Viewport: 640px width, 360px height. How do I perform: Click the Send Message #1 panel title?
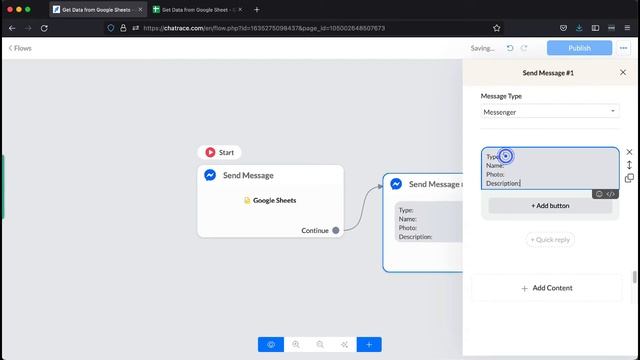coord(548,73)
